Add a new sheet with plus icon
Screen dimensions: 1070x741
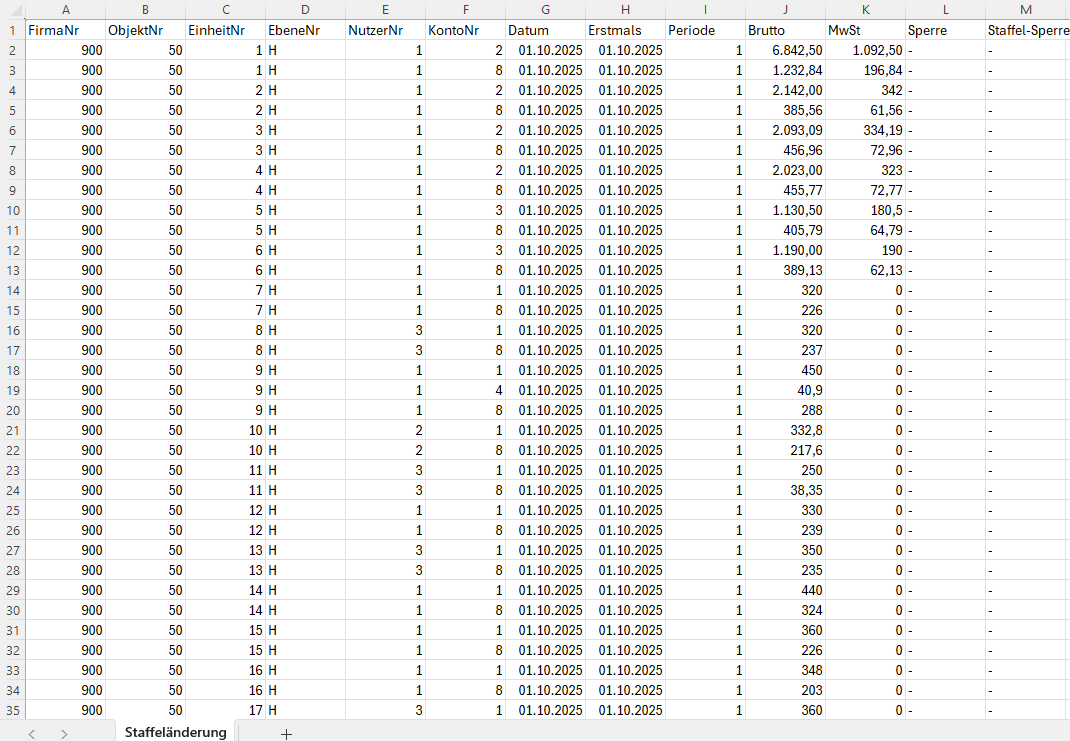point(287,733)
